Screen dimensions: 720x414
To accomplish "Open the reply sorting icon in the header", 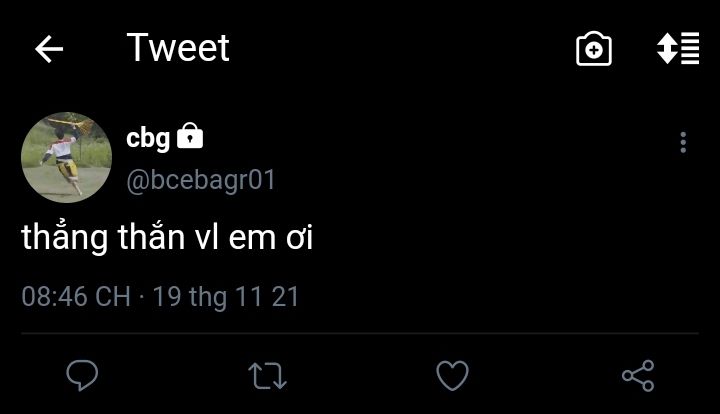I will point(677,50).
